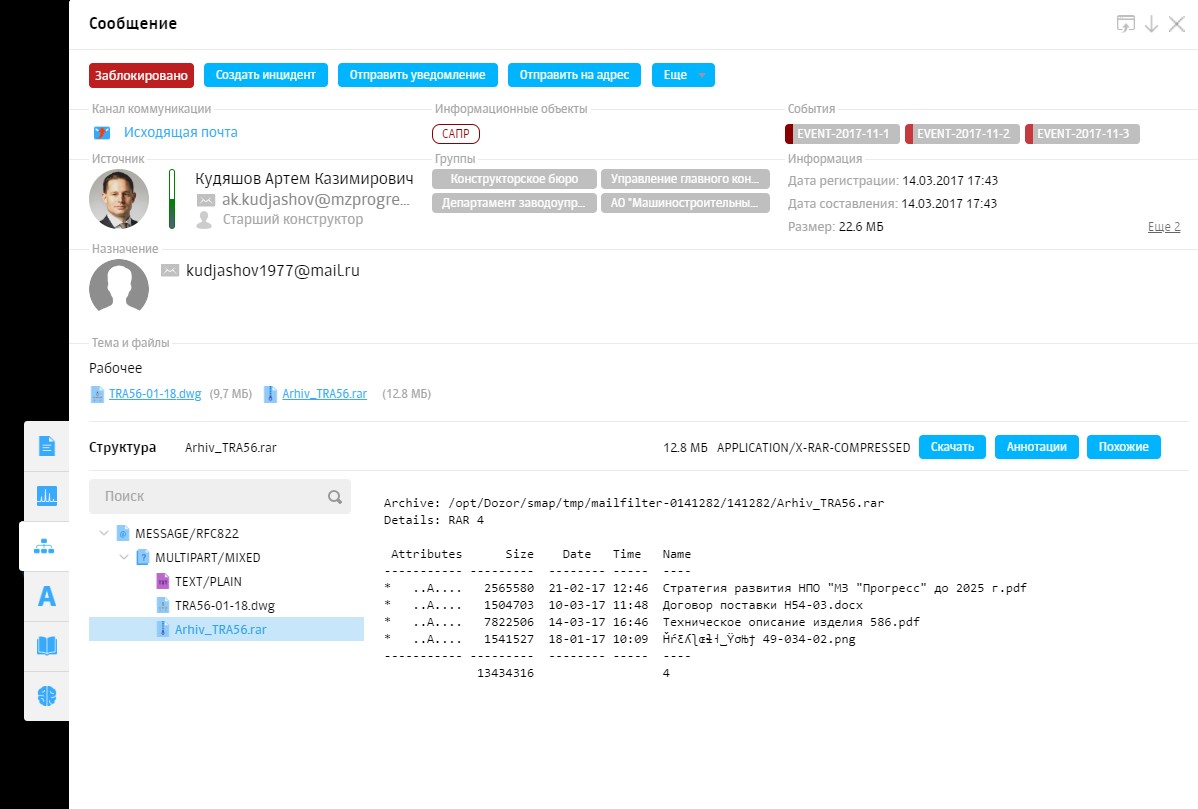Select TEXT/PLAIN in structure tree
The width and height of the screenshot is (1198, 809).
point(208,581)
